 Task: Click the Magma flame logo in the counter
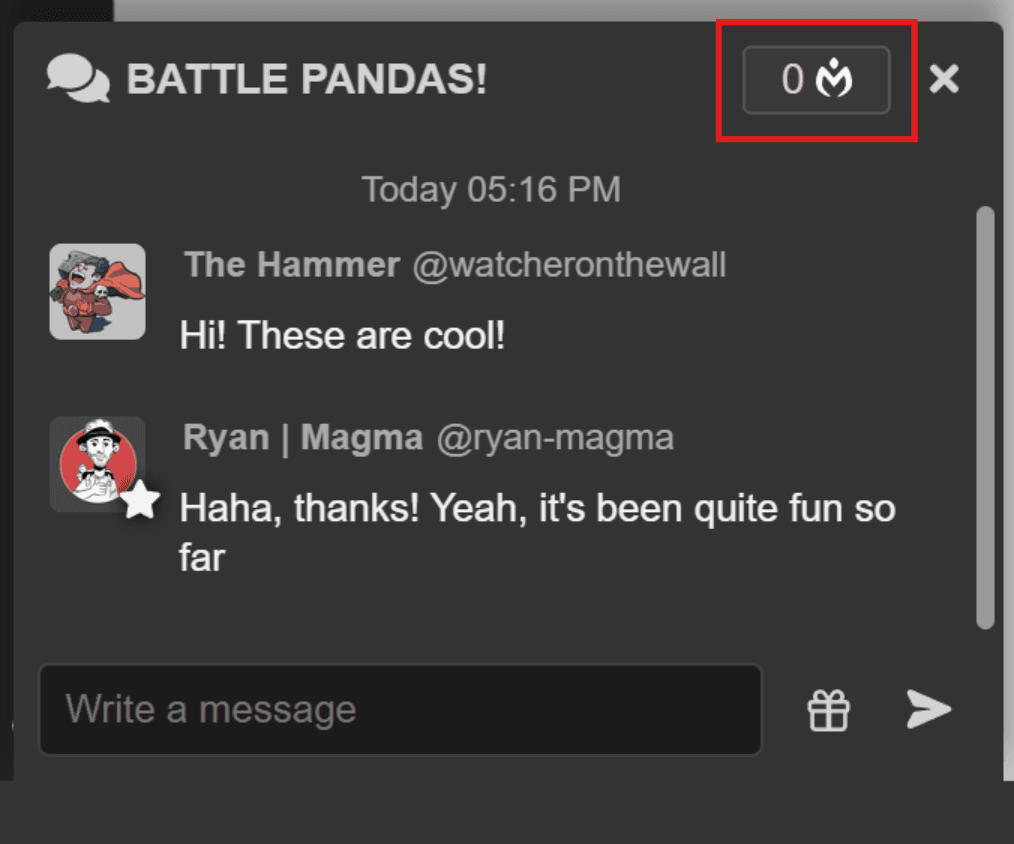point(834,79)
